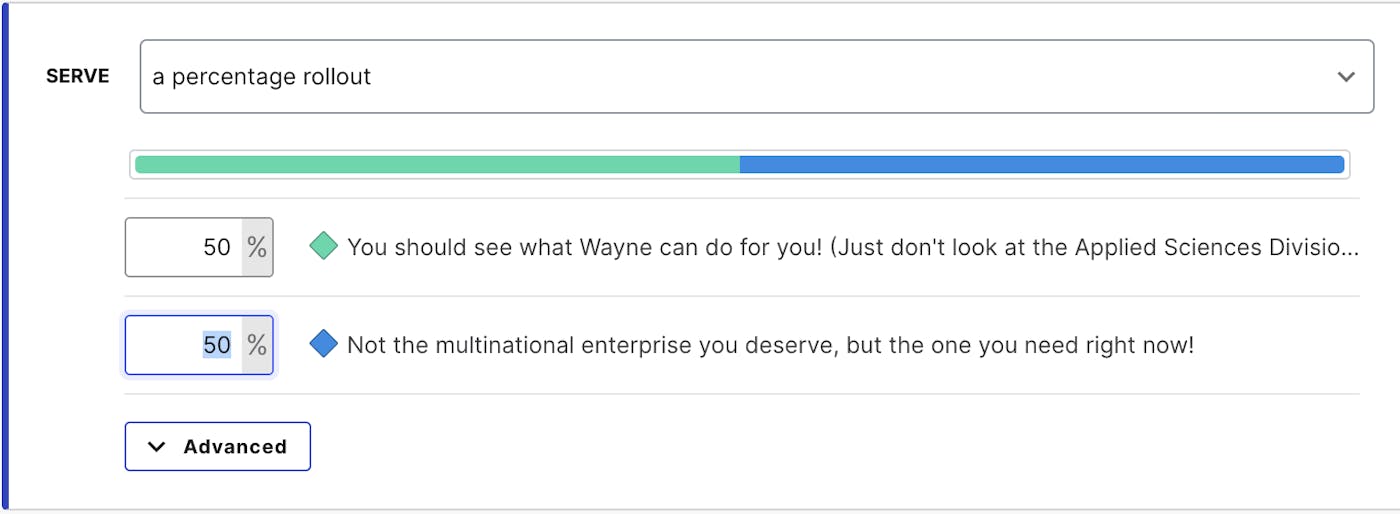The width and height of the screenshot is (1400, 514).
Task: Click the percent sign beside the first rollout field
Action: pyautogui.click(x=257, y=247)
